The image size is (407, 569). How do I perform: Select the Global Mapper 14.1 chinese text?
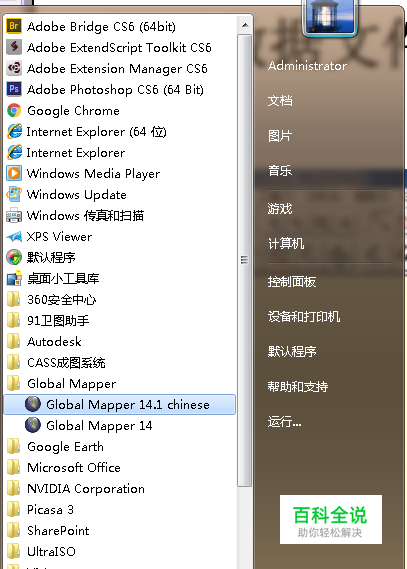tap(128, 405)
